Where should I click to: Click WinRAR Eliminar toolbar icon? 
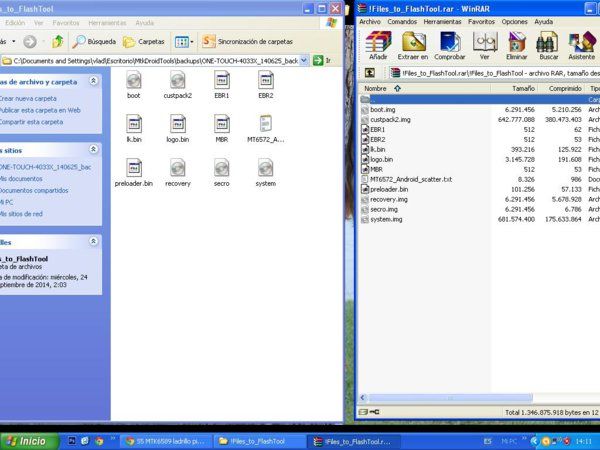tap(517, 46)
